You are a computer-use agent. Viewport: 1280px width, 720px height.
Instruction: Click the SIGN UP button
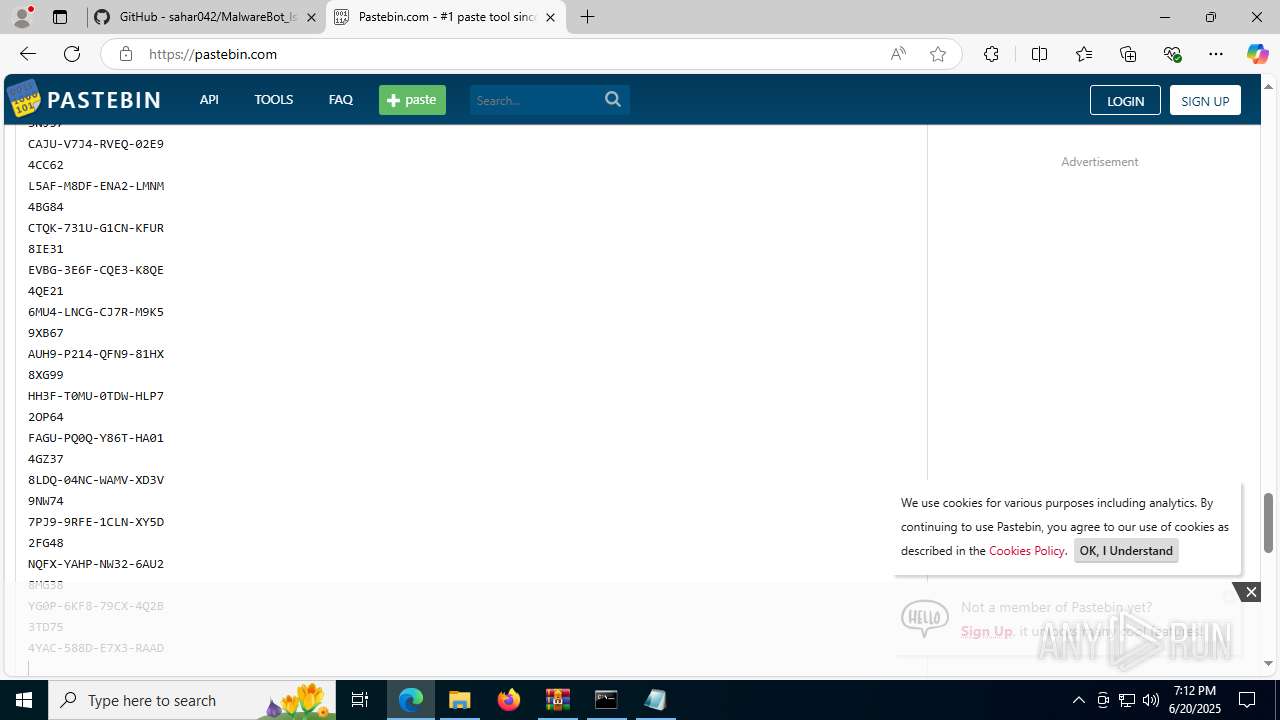coord(1205,100)
